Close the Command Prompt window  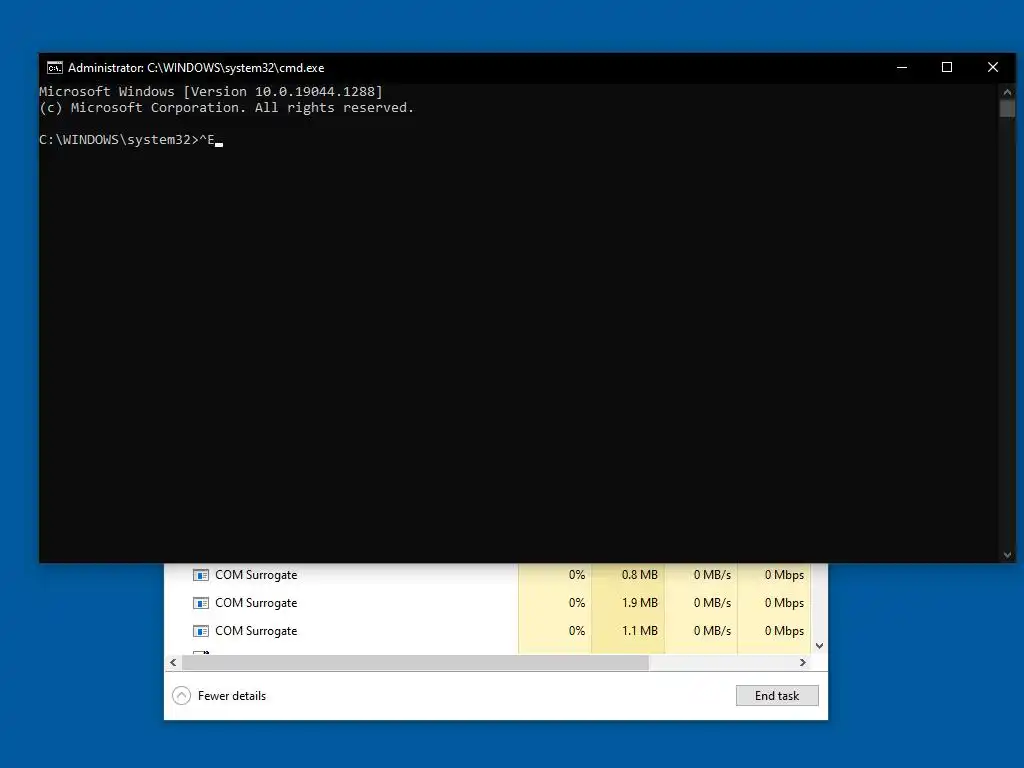pyautogui.click(x=993, y=67)
